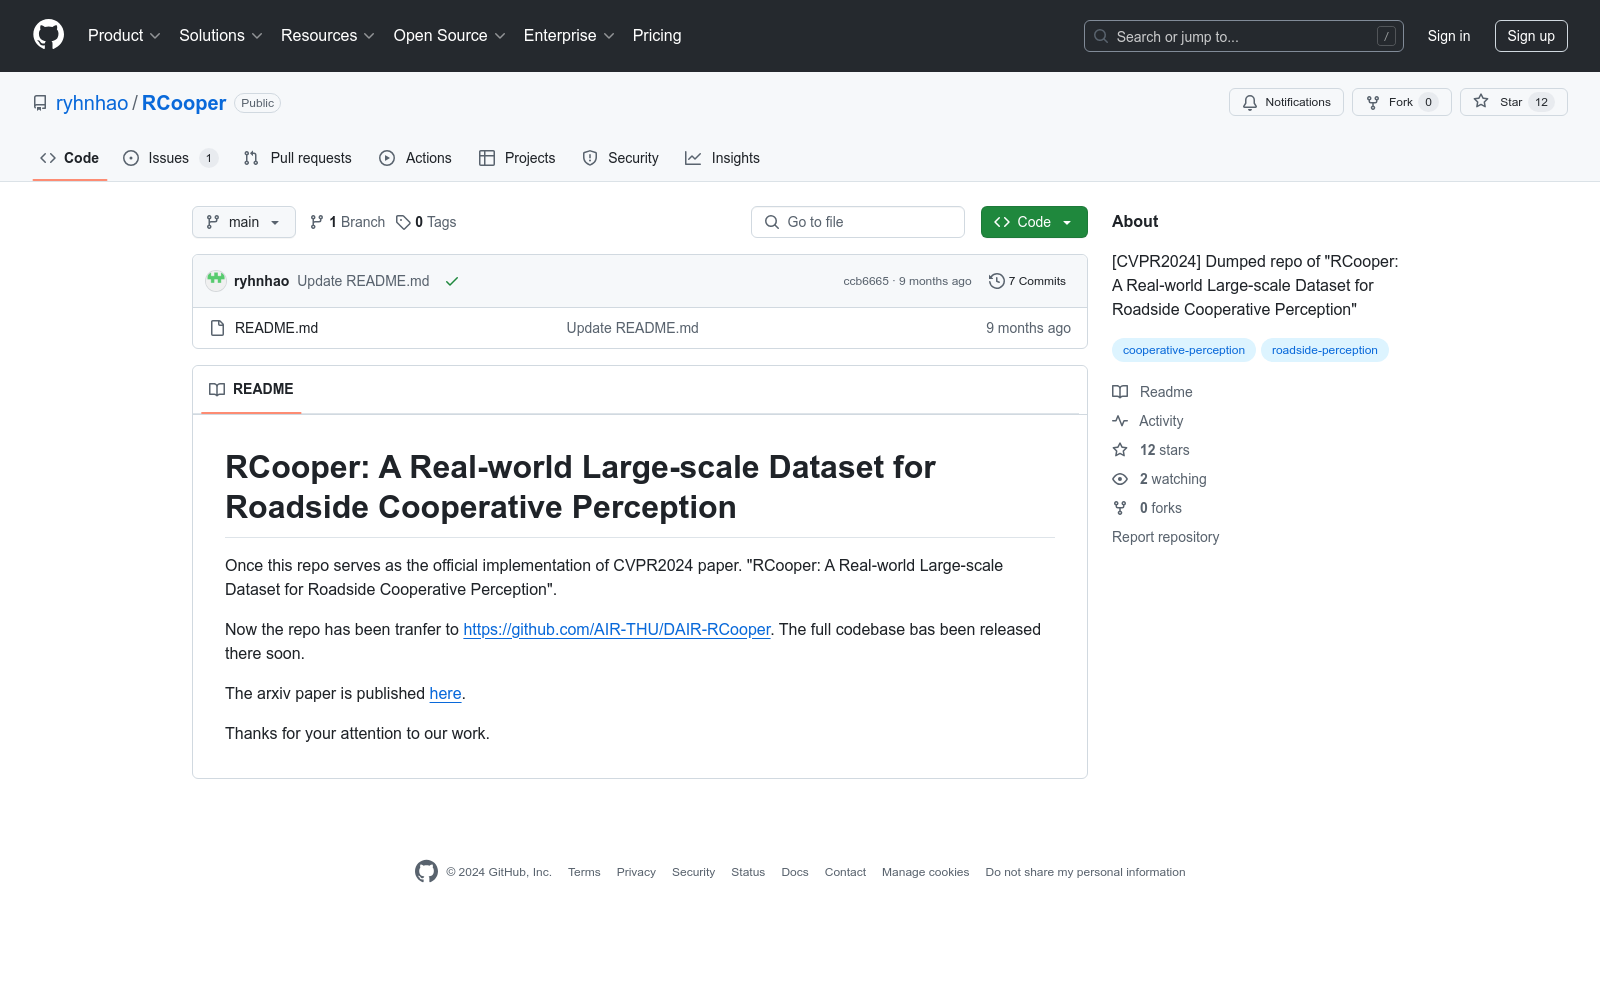Select the cooperative-perception topic tag
The height and width of the screenshot is (1000, 1600).
click(1184, 350)
